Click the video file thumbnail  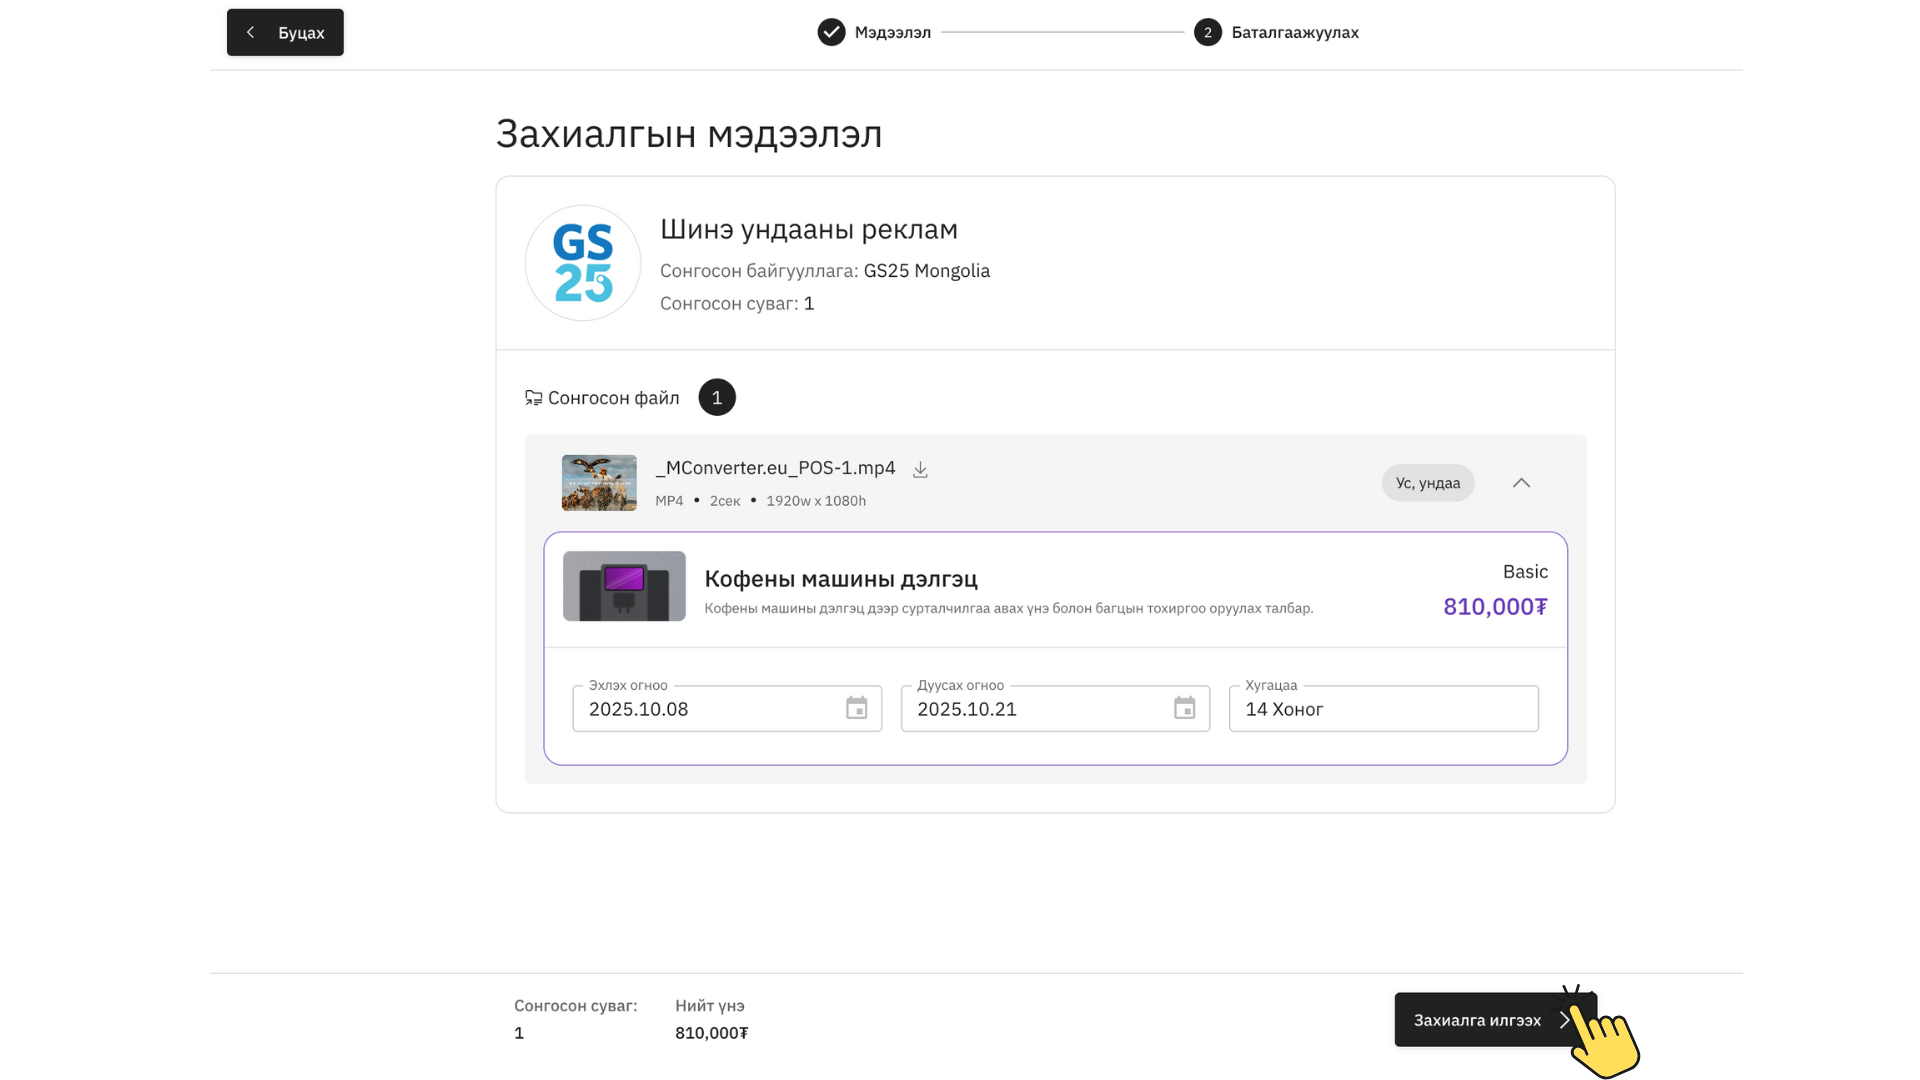599,483
